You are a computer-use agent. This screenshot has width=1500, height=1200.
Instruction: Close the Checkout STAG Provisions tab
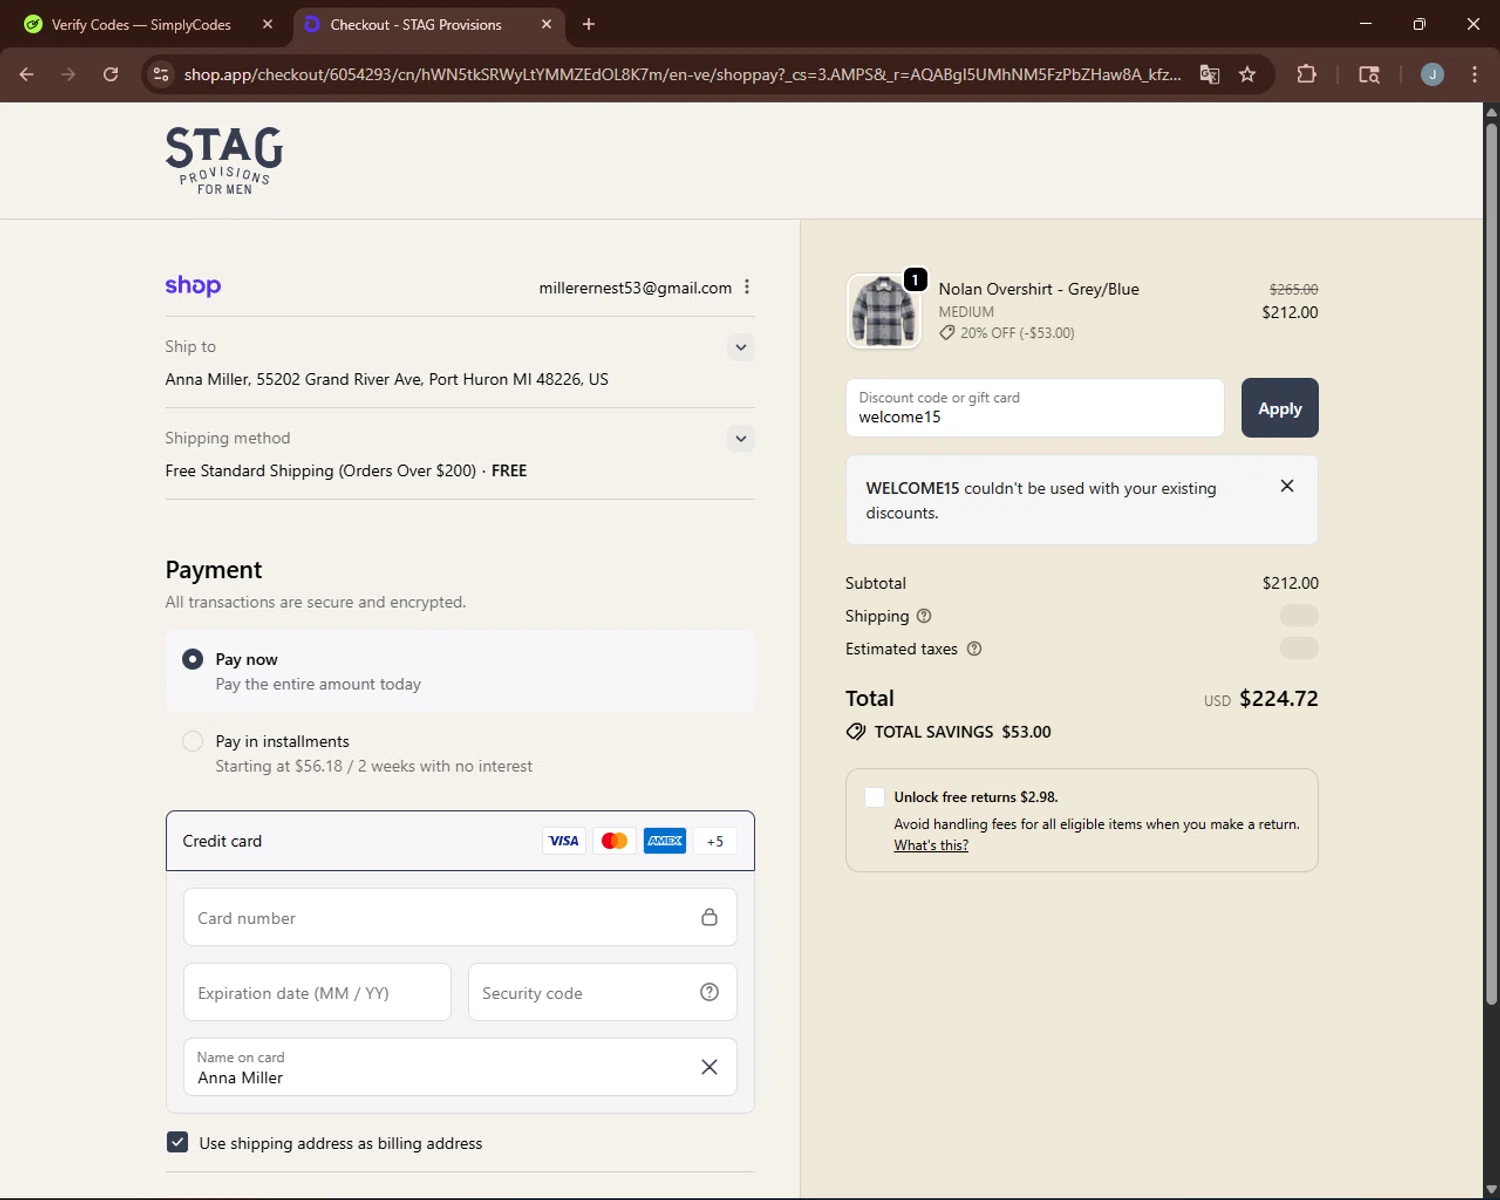(546, 24)
